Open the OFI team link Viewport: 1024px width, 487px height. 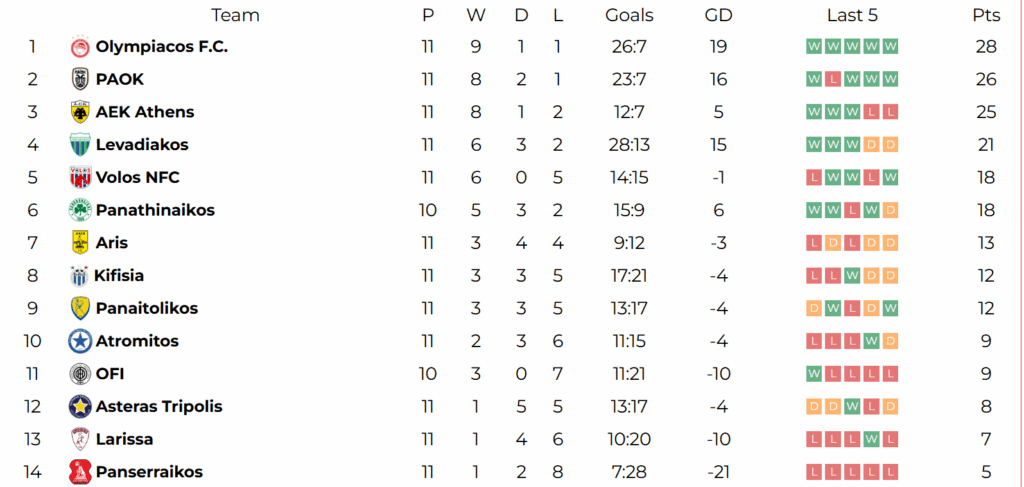109,374
